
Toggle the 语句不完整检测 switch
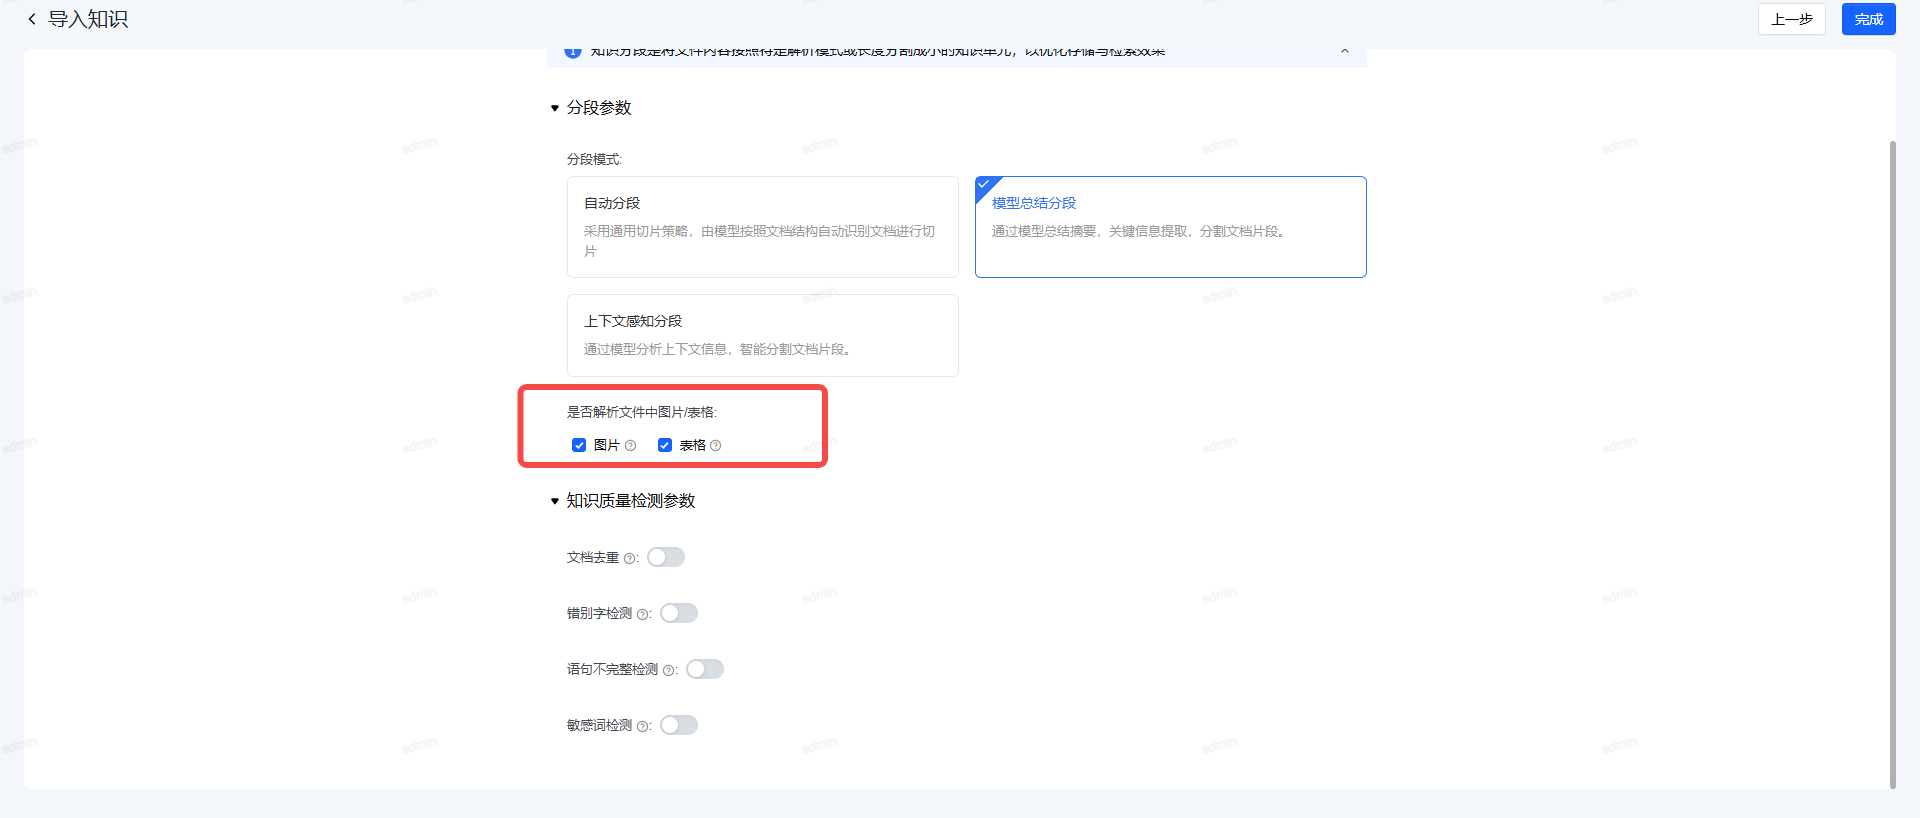705,669
